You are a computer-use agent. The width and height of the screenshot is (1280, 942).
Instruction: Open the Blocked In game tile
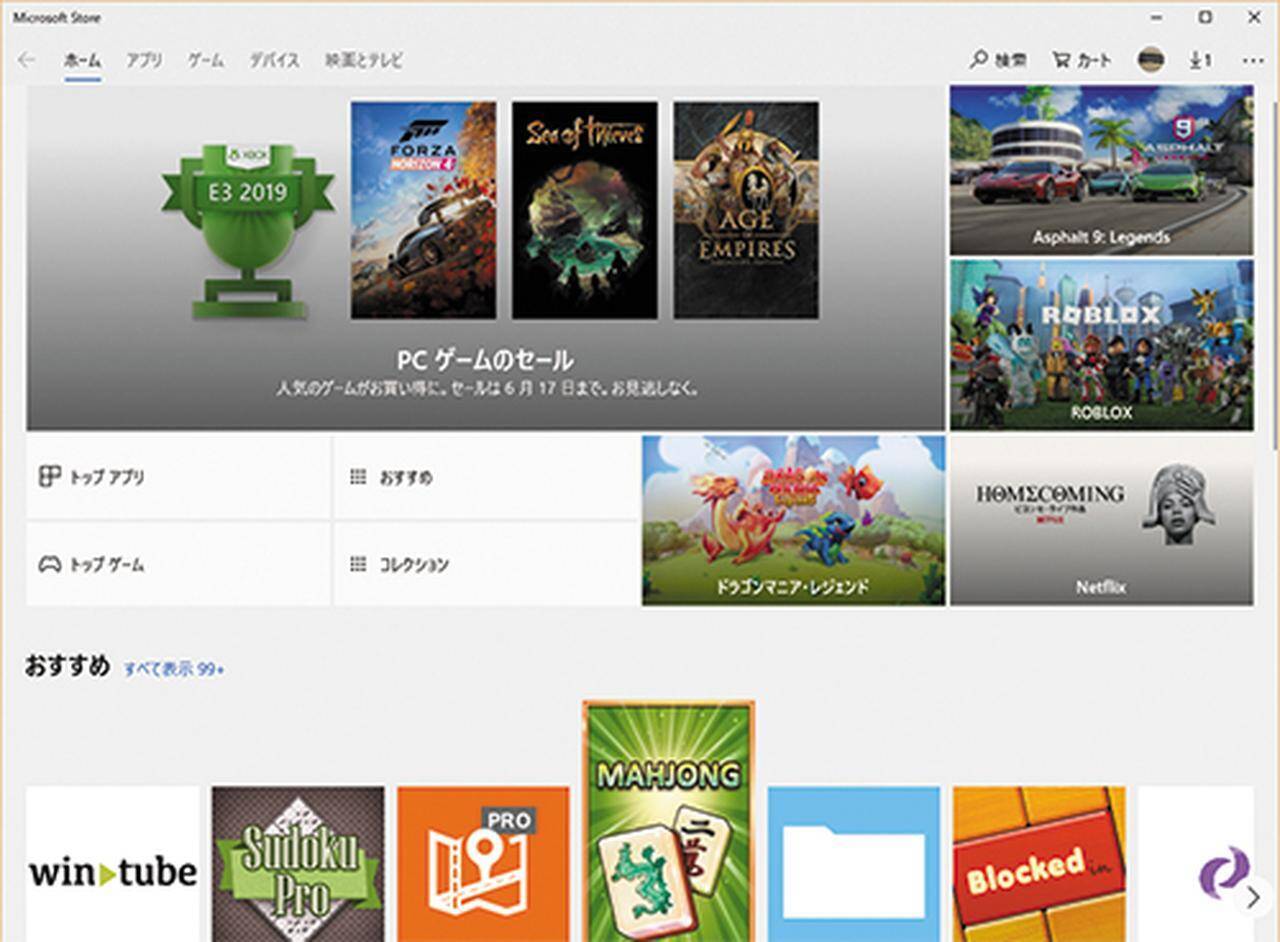(x=1039, y=864)
